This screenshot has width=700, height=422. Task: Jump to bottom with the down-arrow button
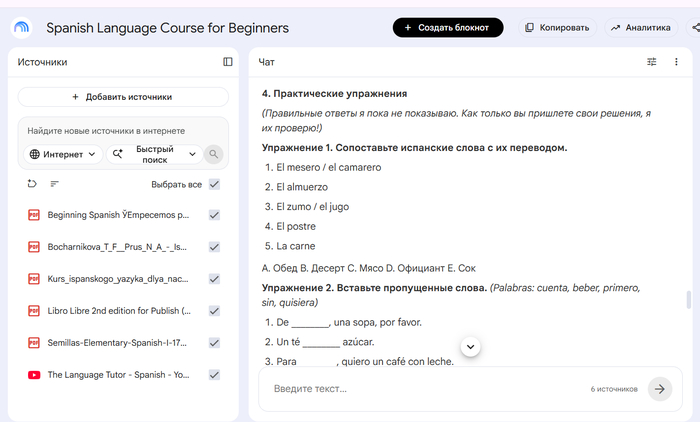471,347
